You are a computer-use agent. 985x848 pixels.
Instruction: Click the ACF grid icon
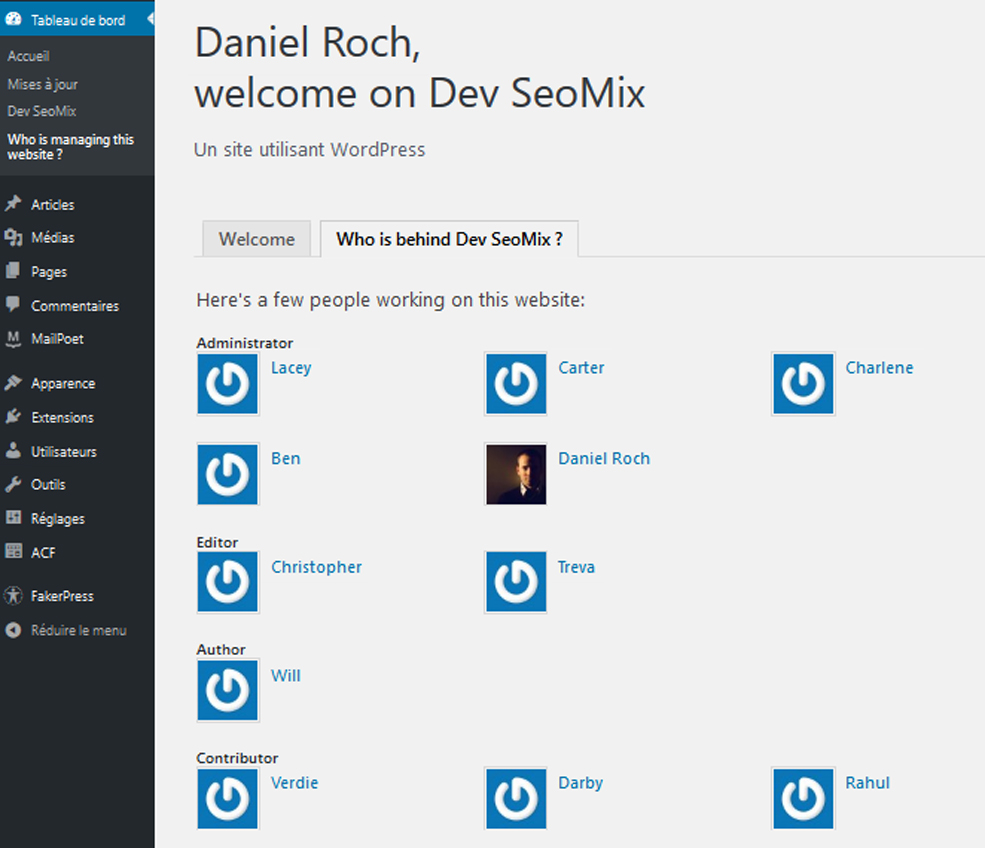click(x=13, y=552)
